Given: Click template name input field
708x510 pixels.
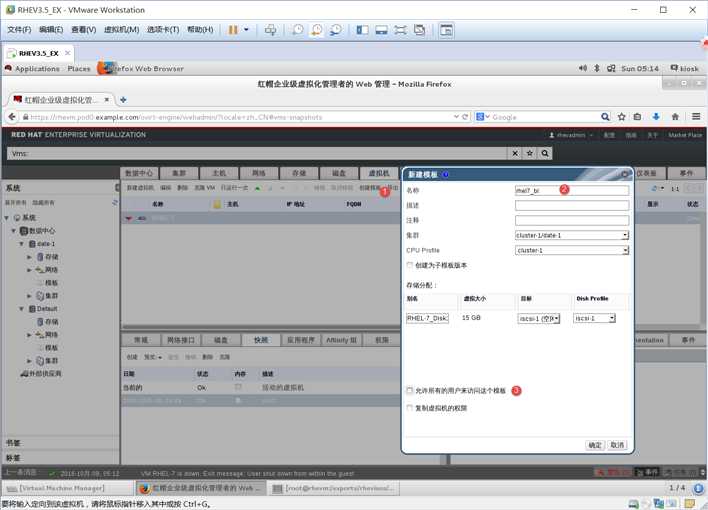Looking at the screenshot, I should (572, 191).
